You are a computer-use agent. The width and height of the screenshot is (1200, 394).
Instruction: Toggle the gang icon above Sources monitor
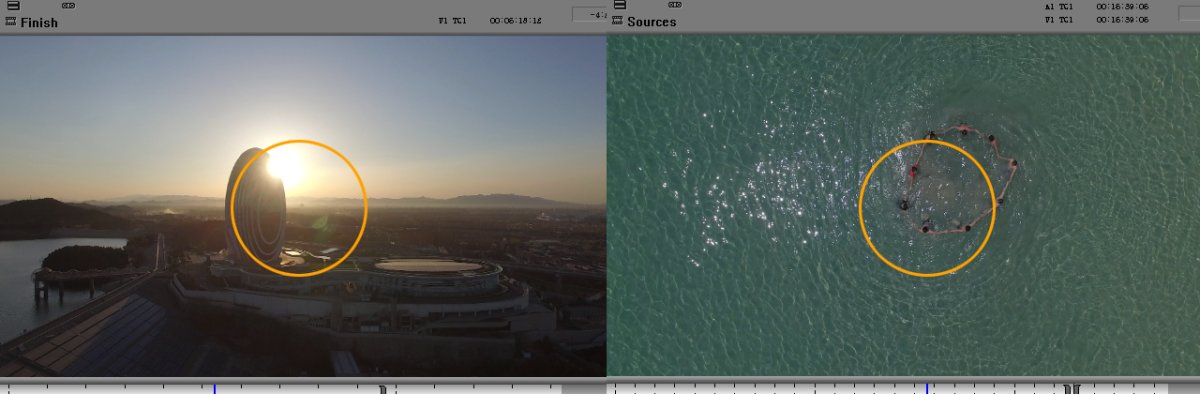pyautogui.click(x=676, y=5)
